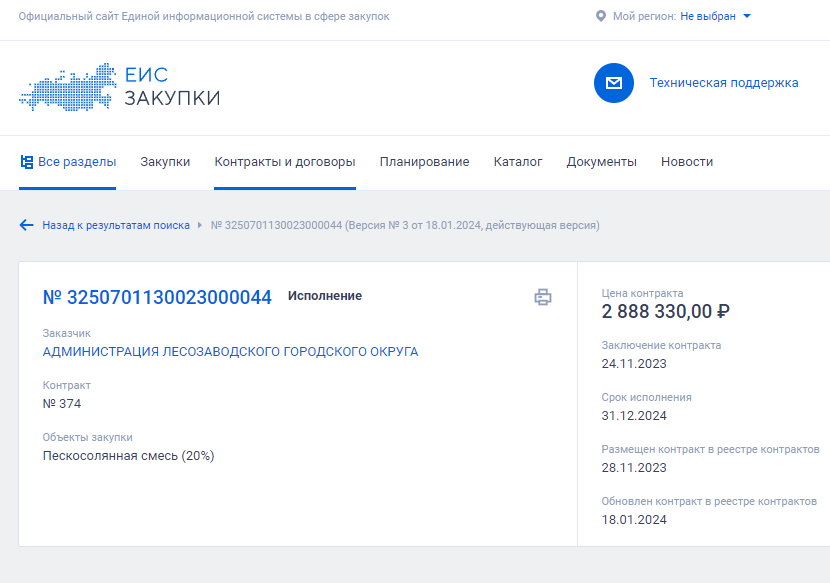Click the envelope support icon
This screenshot has height=583, width=830.
(x=614, y=83)
